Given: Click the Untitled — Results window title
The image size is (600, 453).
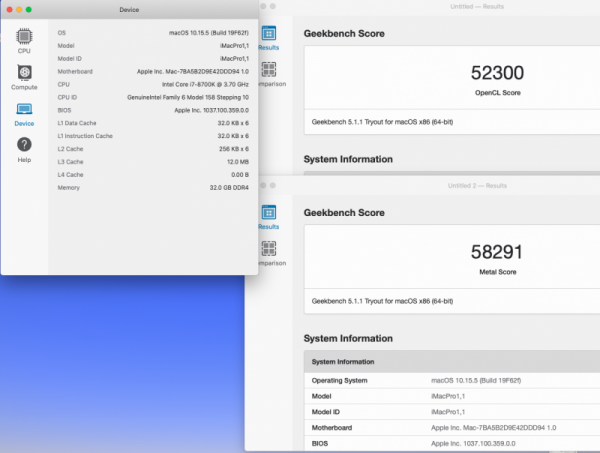Looking at the screenshot, I should click(477, 7).
